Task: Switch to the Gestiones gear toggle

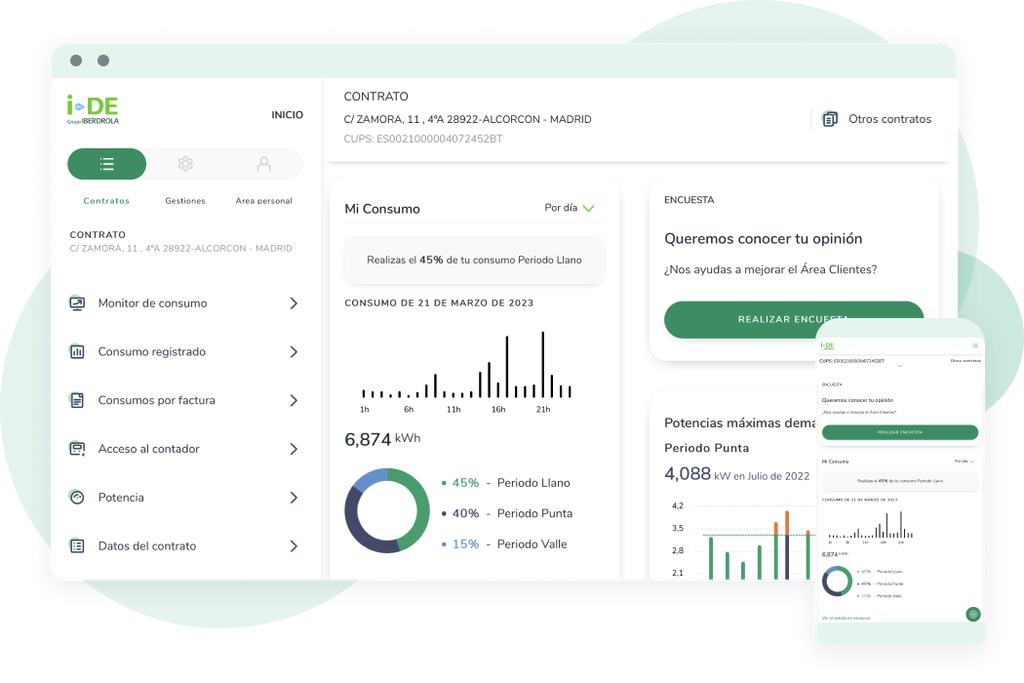Action: pos(185,164)
